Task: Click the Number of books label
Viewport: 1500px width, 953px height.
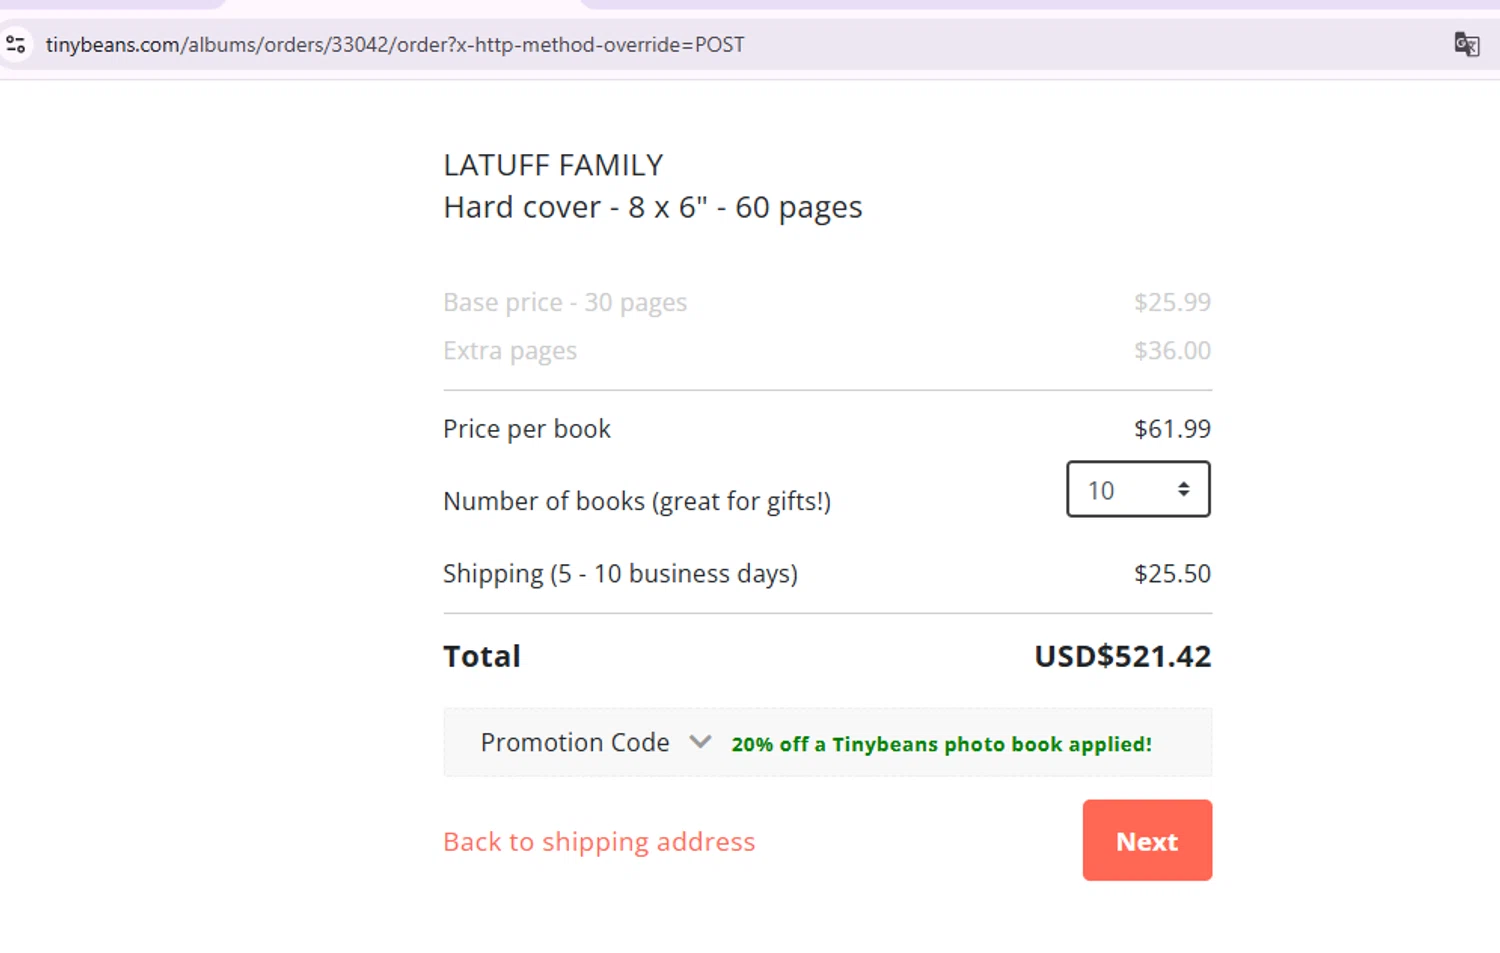Action: [x=637, y=501]
